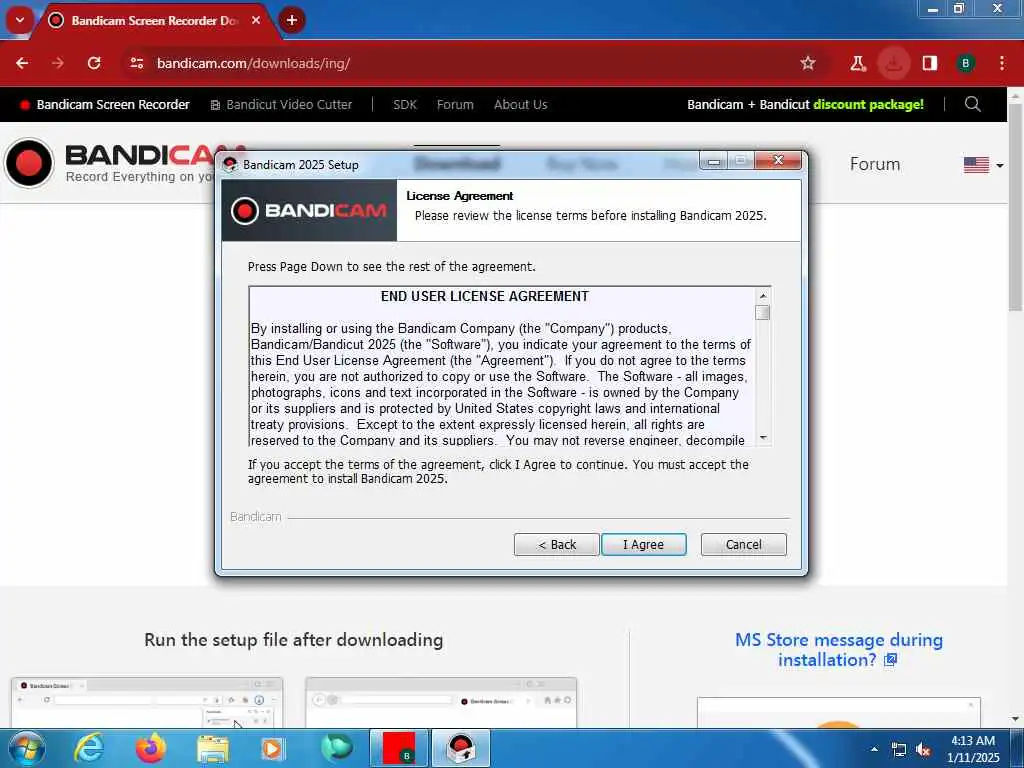Open Chrome Labs flask icon

pos(857,63)
